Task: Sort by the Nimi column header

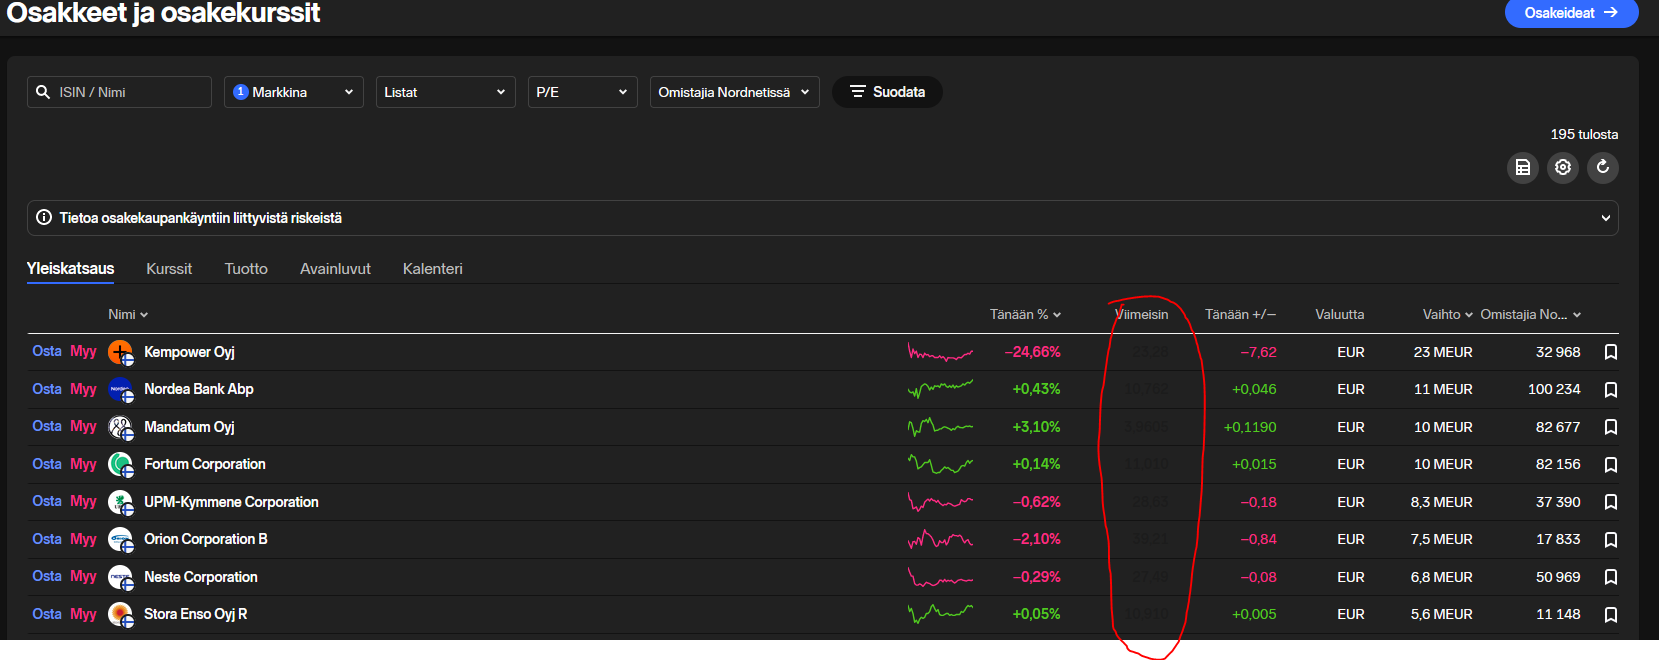Action: [128, 314]
